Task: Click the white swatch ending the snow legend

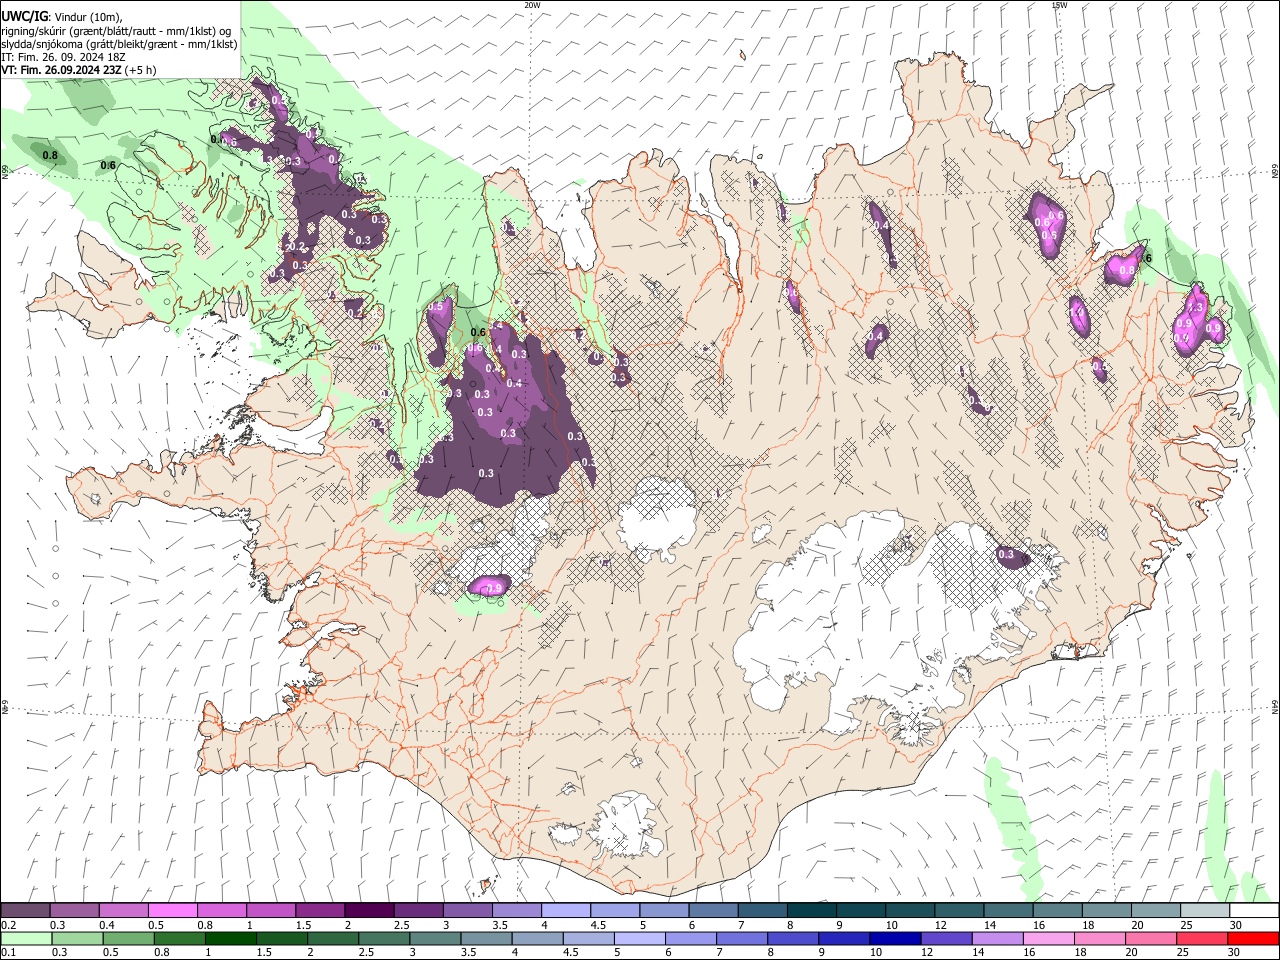Action: (x=1254, y=911)
